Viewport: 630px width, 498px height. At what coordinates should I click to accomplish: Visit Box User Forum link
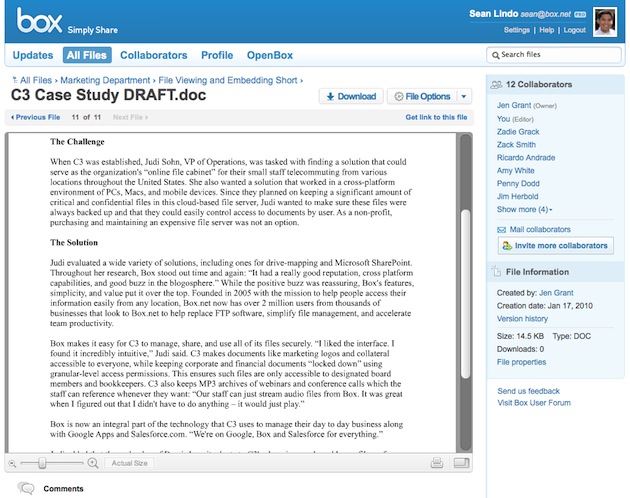point(534,402)
